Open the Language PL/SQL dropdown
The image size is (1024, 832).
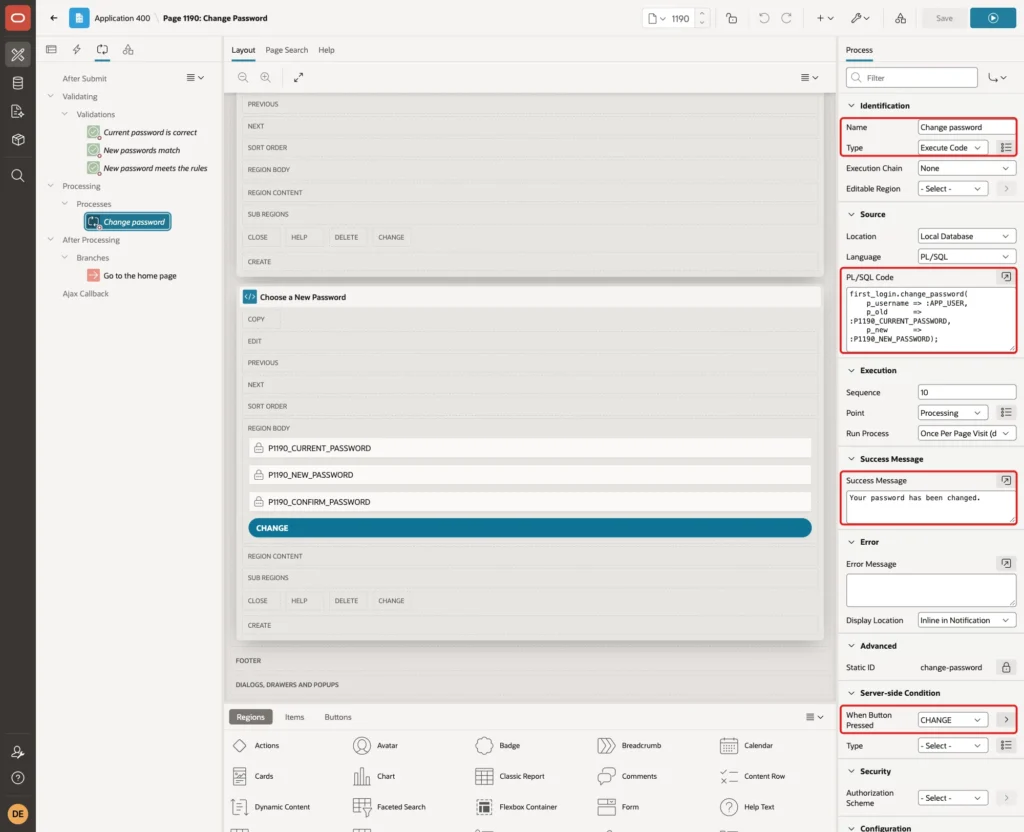pos(967,257)
